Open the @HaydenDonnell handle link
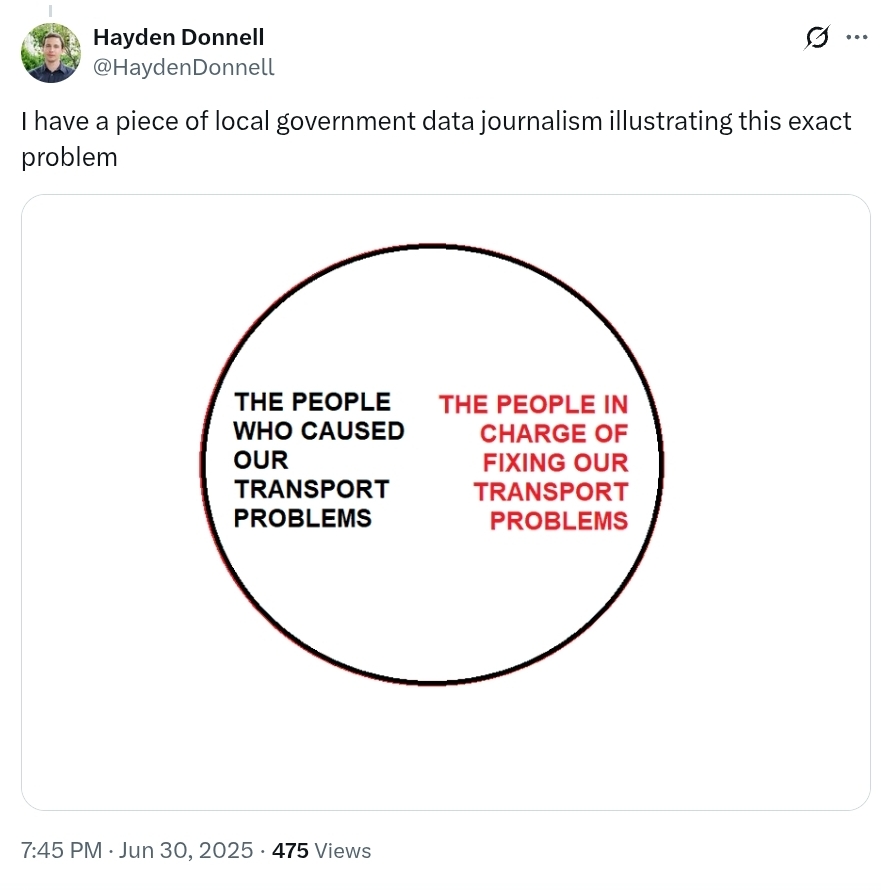Screen dimensions: 881x890 tap(183, 67)
